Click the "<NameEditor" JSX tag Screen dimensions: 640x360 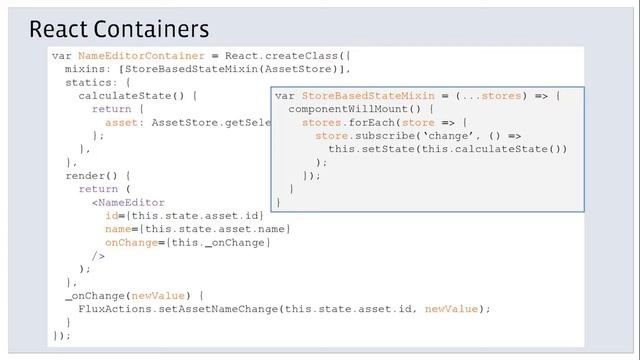tap(128, 202)
